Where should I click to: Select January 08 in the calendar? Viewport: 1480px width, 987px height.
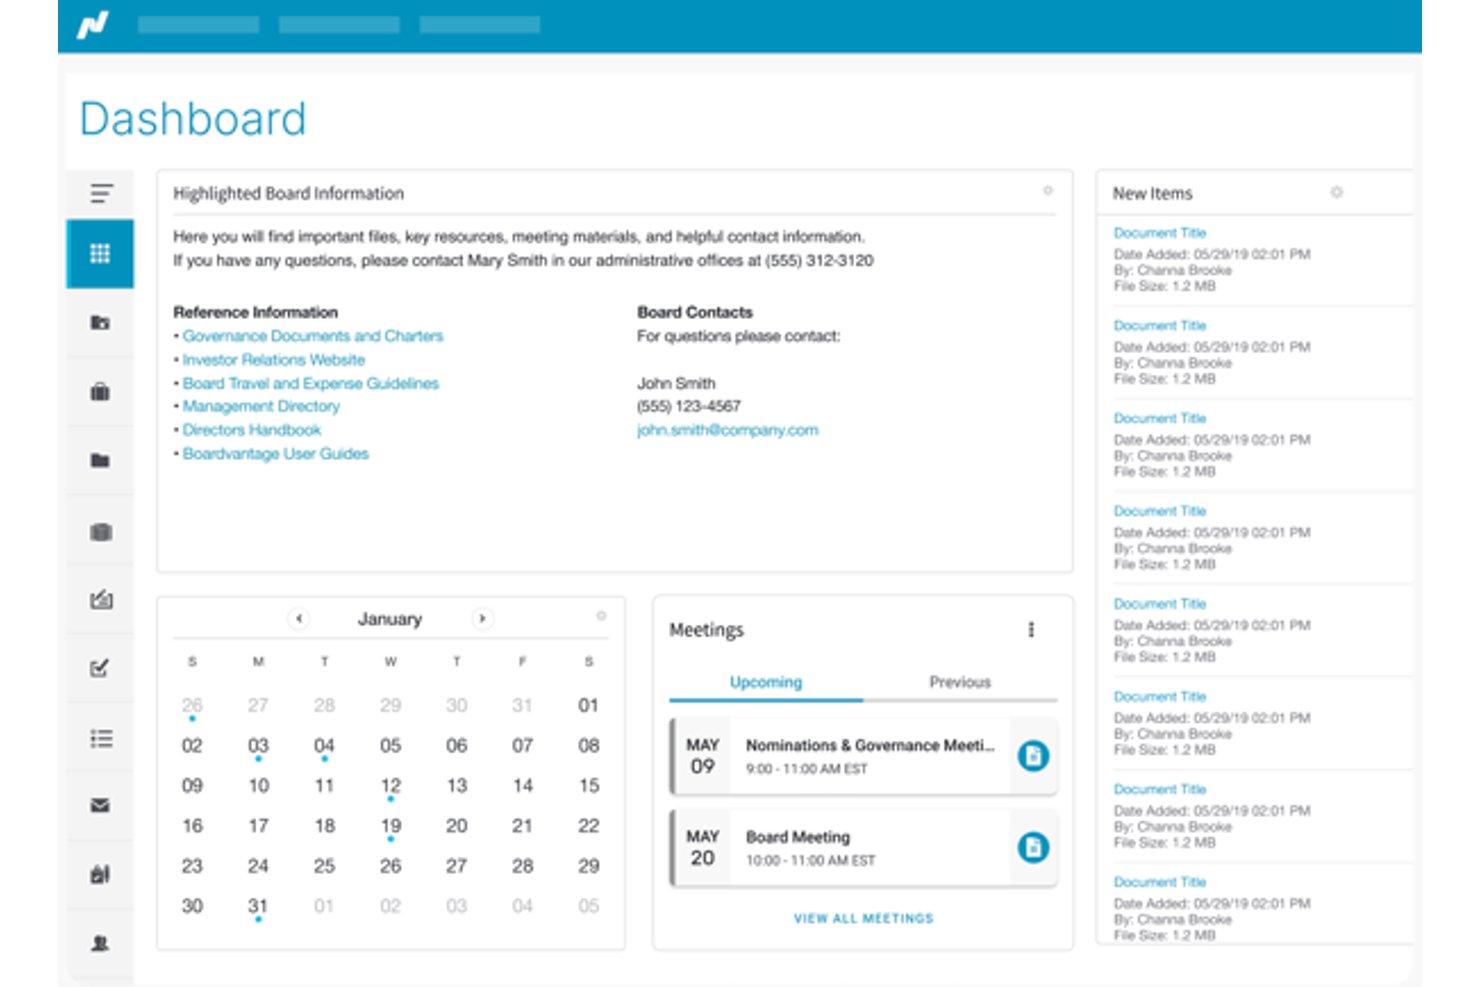pos(588,746)
